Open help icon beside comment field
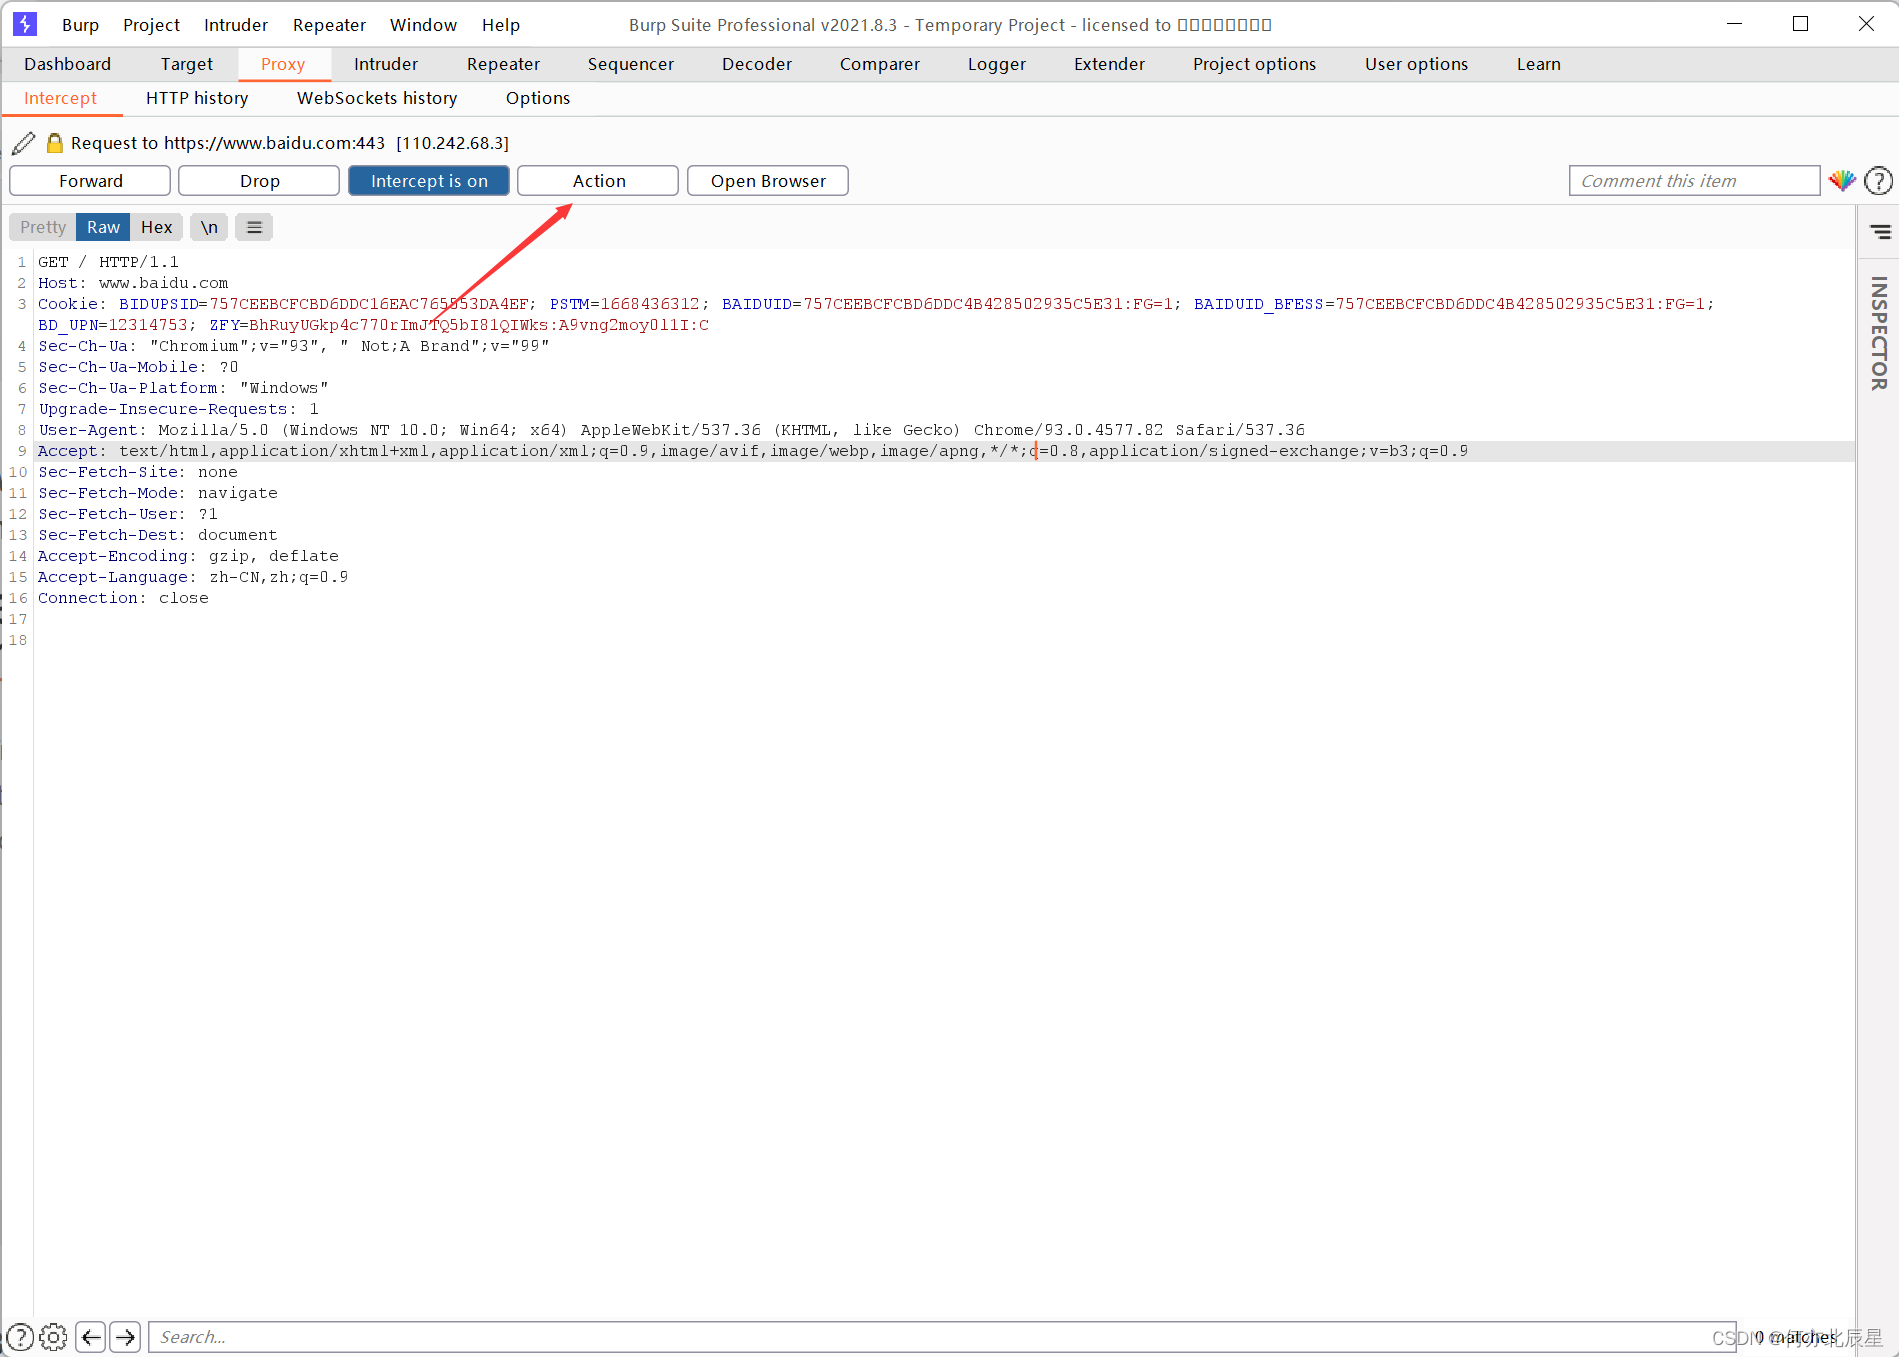This screenshot has height=1357, width=1899. tap(1879, 181)
